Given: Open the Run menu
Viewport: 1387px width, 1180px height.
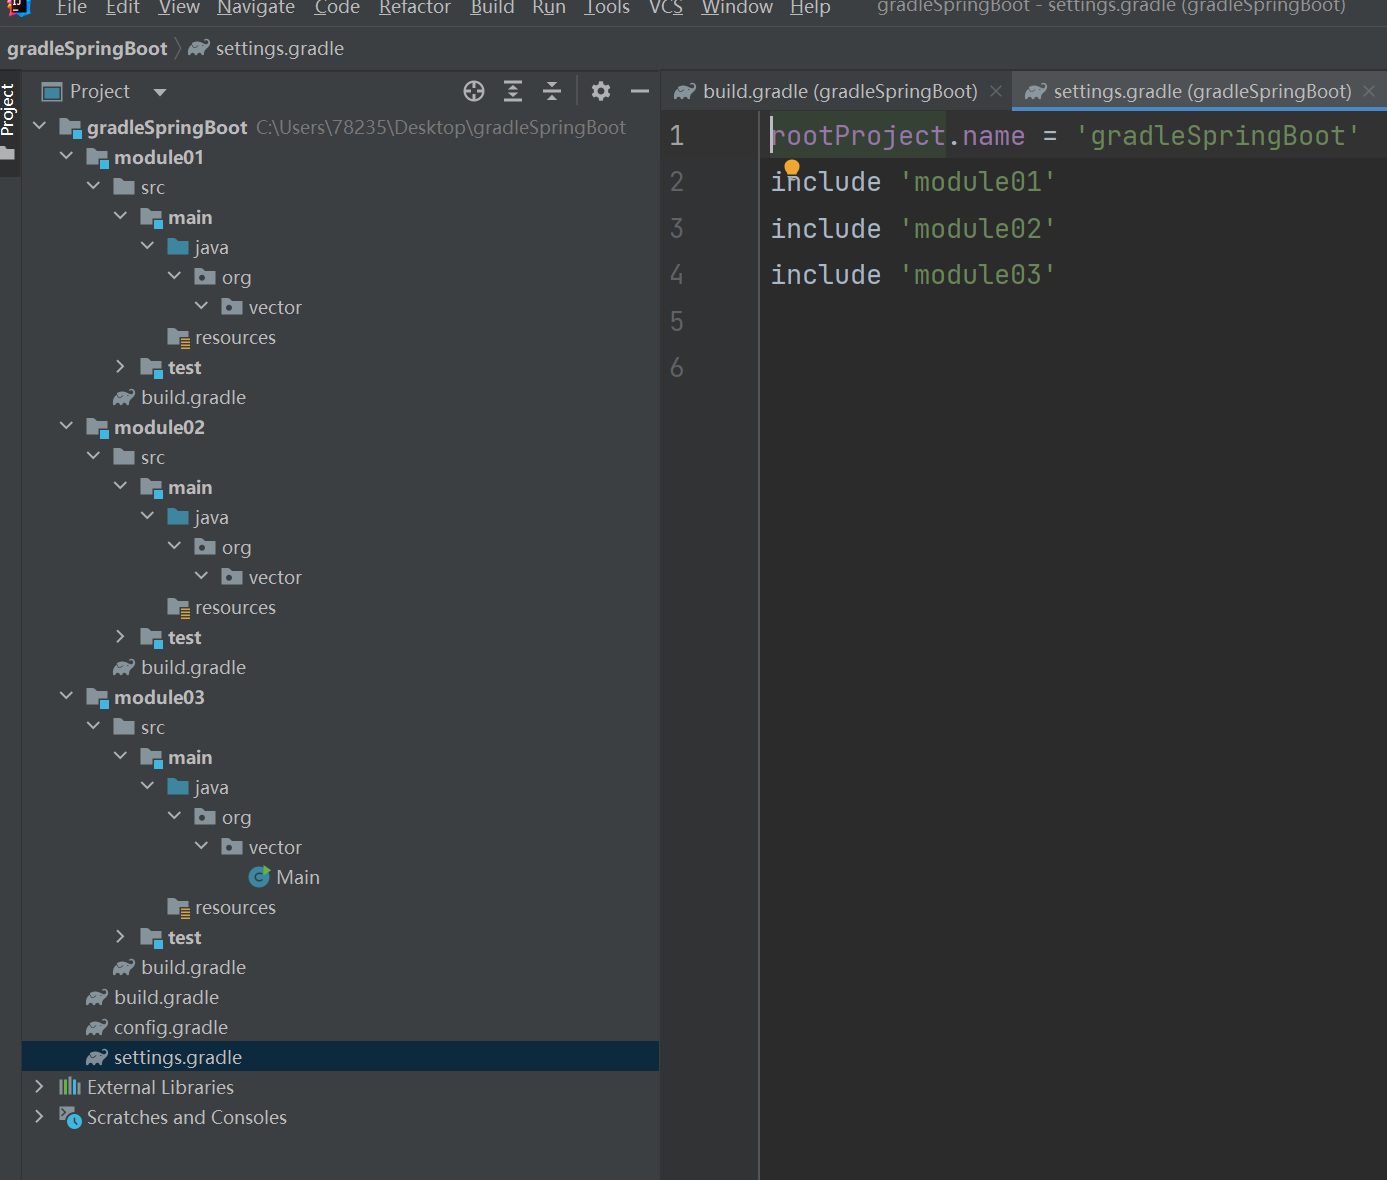Looking at the screenshot, I should point(548,8).
